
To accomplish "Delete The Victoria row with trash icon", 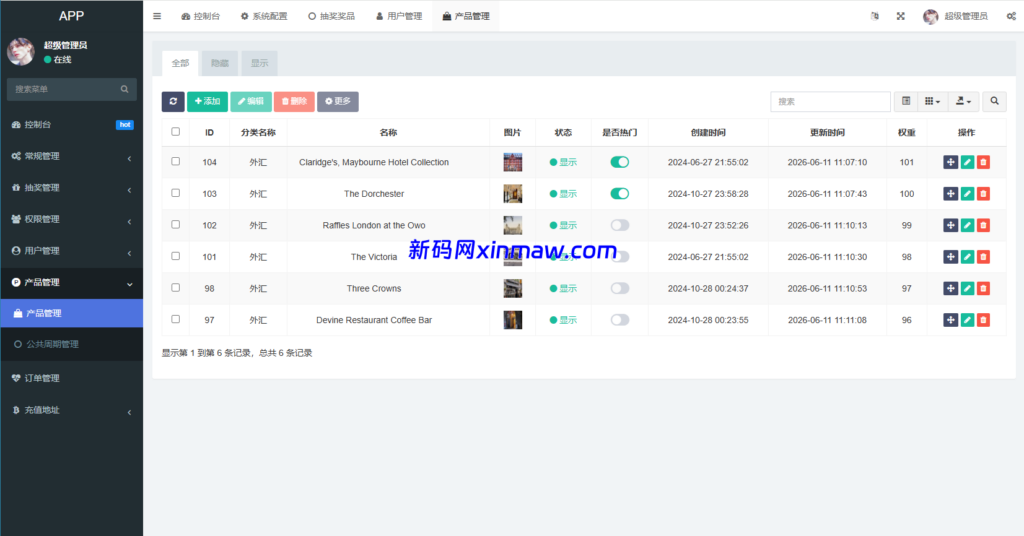I will pyautogui.click(x=983, y=257).
